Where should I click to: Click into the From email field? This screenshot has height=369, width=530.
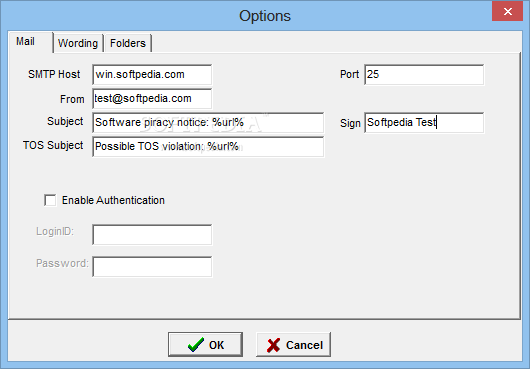point(152,99)
